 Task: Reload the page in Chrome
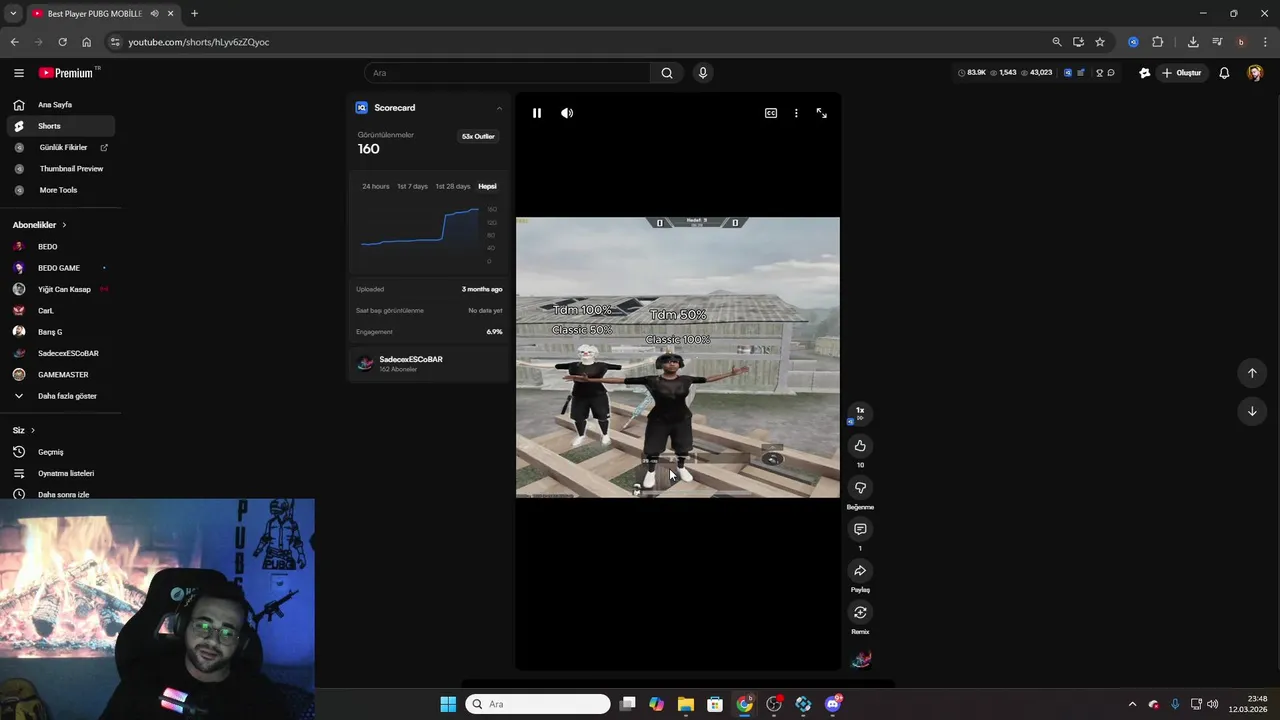62,42
